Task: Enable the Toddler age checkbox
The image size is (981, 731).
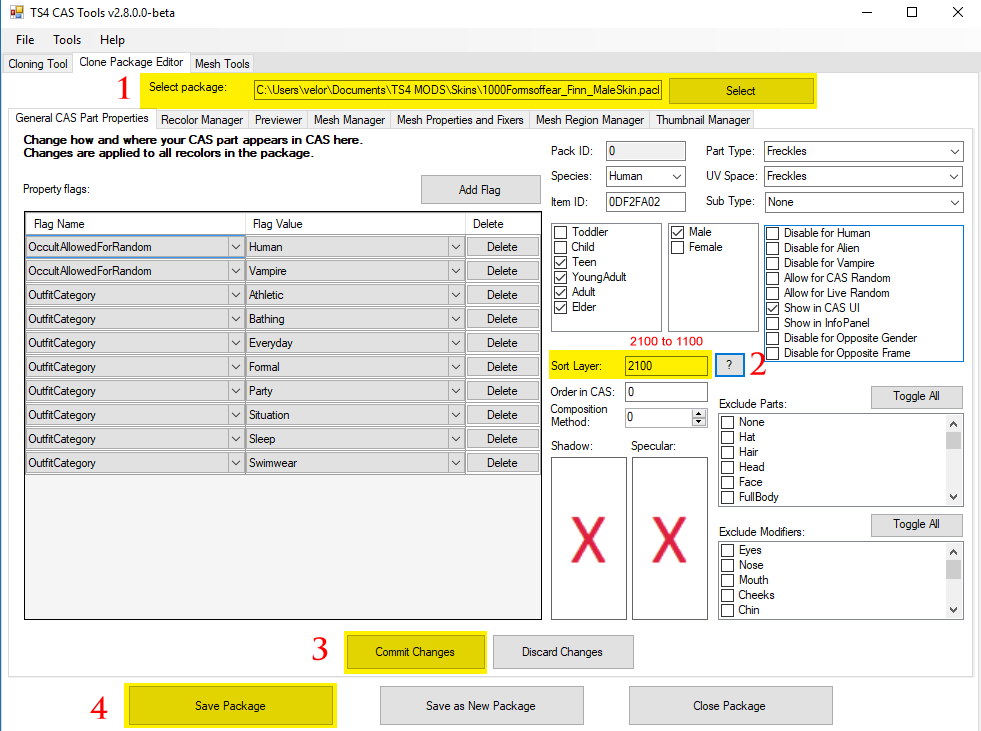Action: [561, 232]
